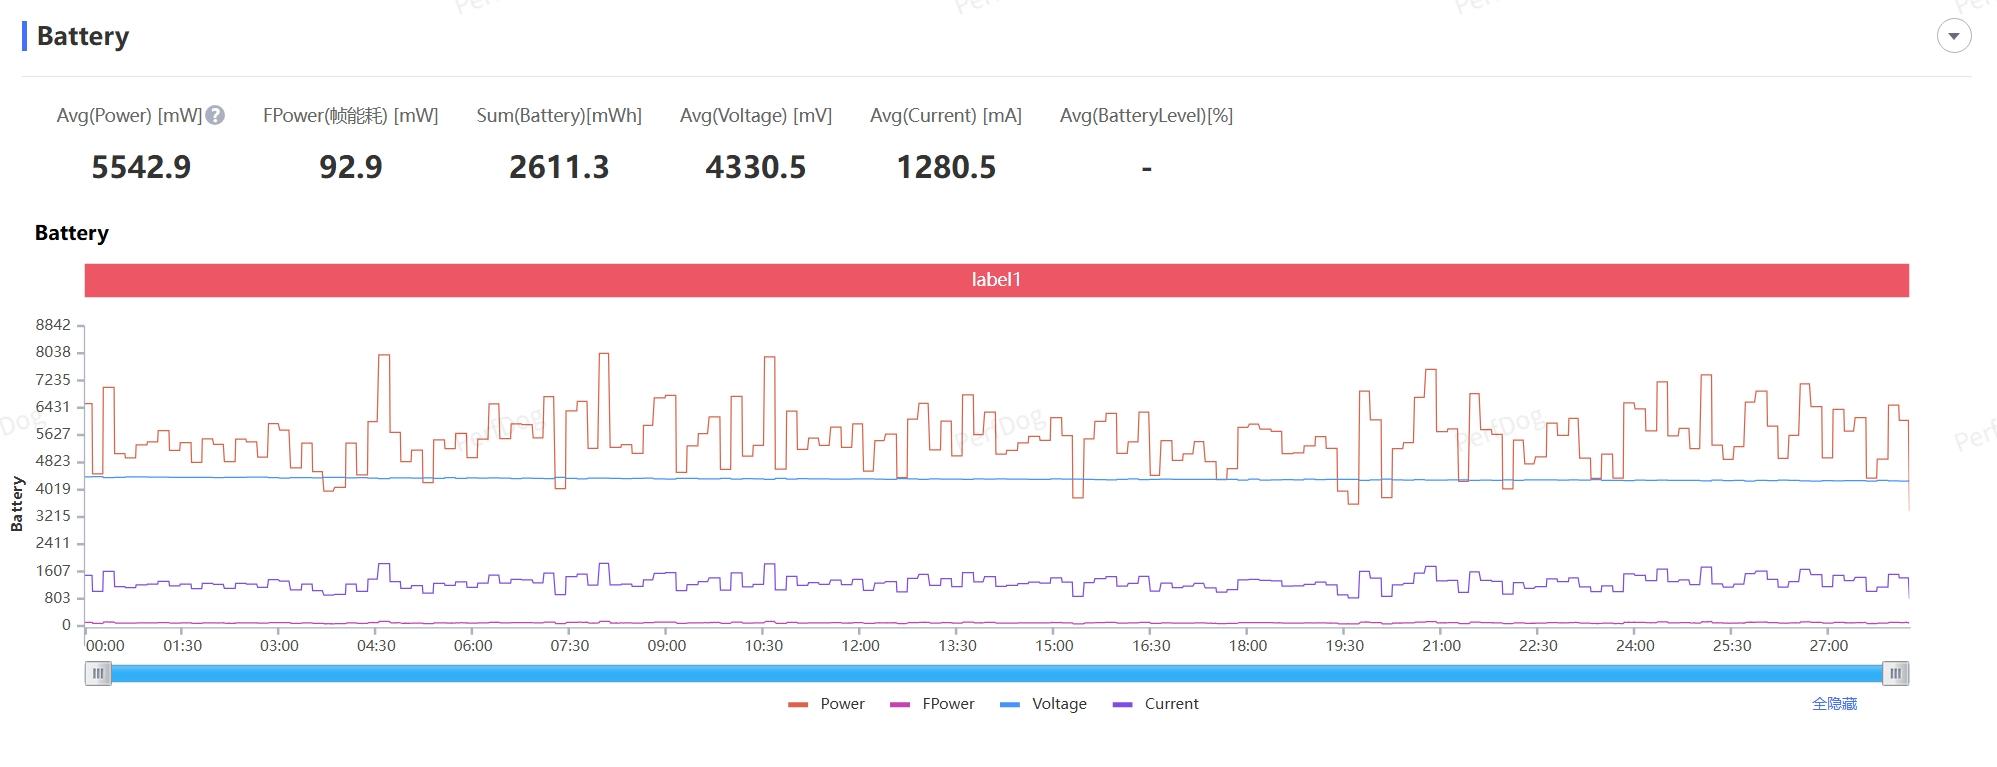The height and width of the screenshot is (767, 1997).
Task: Grab the left handle of the time range slider
Action: pos(98,674)
